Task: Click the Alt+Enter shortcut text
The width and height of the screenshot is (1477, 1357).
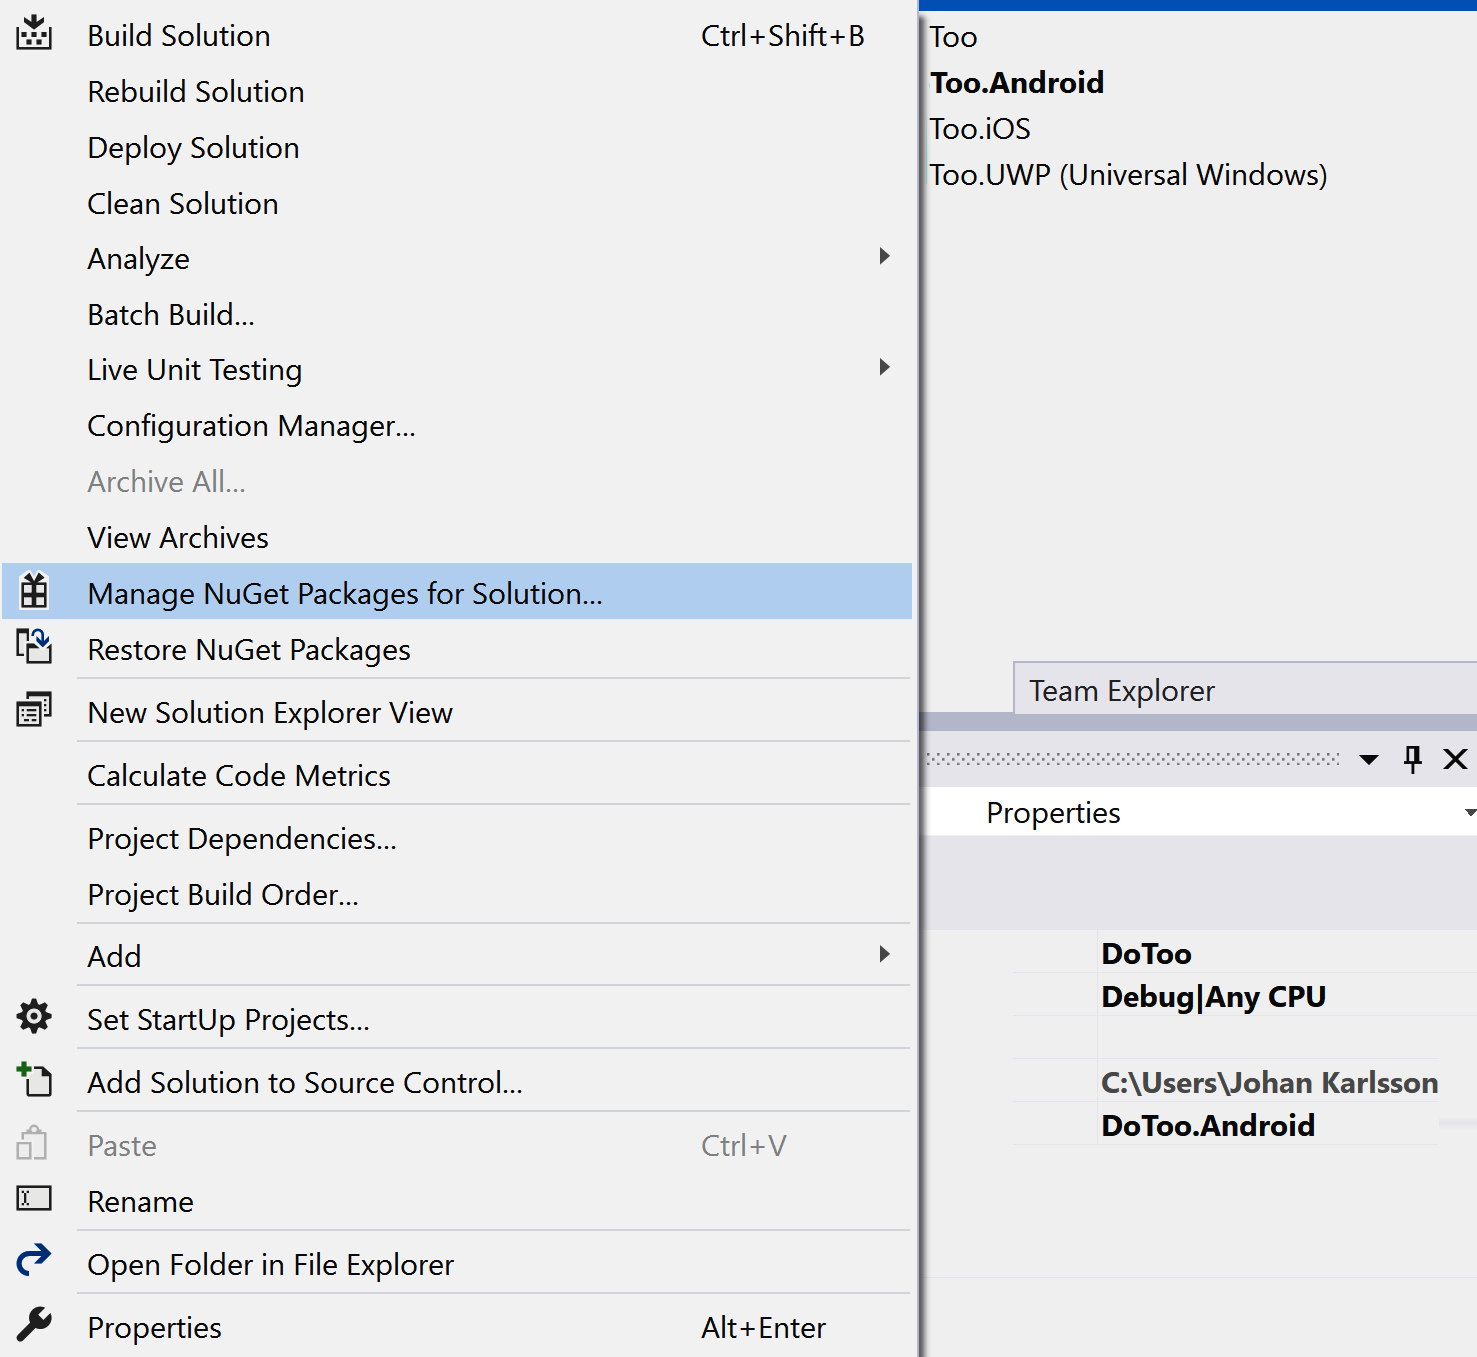Action: (764, 1328)
